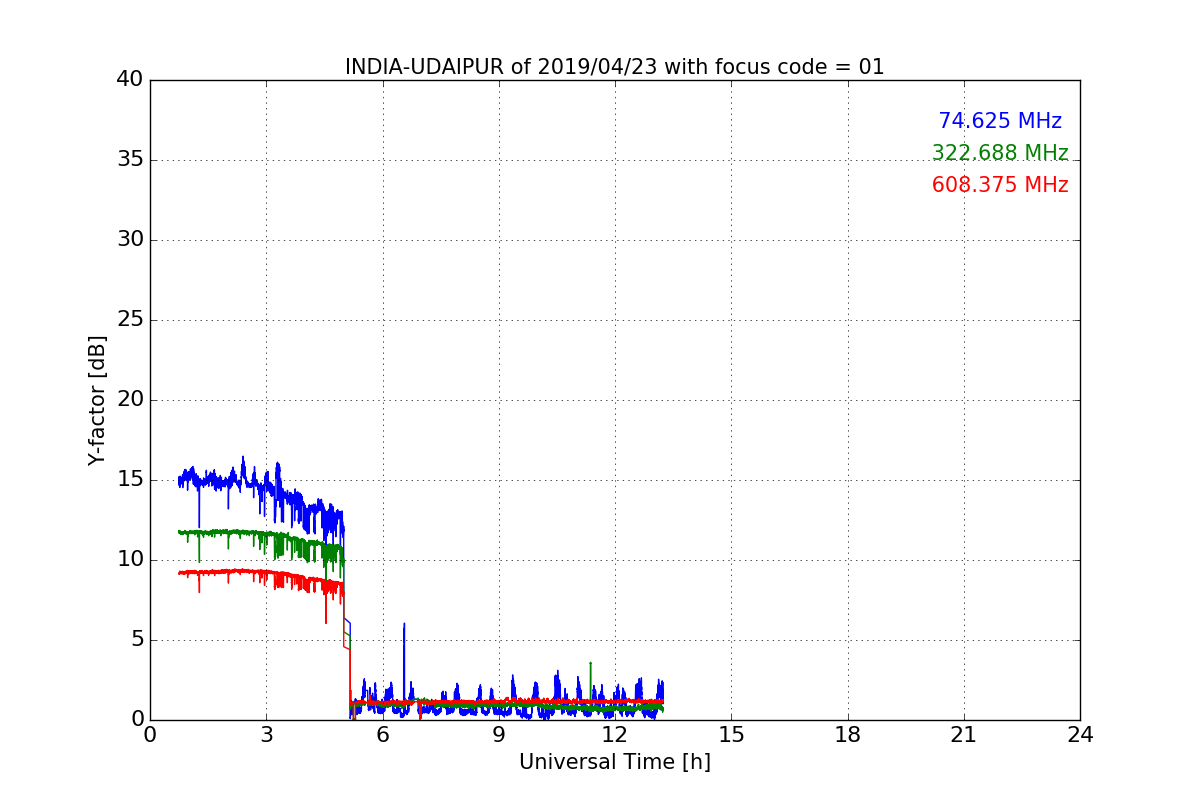Click the y-axis tick label 5
The image size is (1200, 800).
pyautogui.click(x=136, y=640)
